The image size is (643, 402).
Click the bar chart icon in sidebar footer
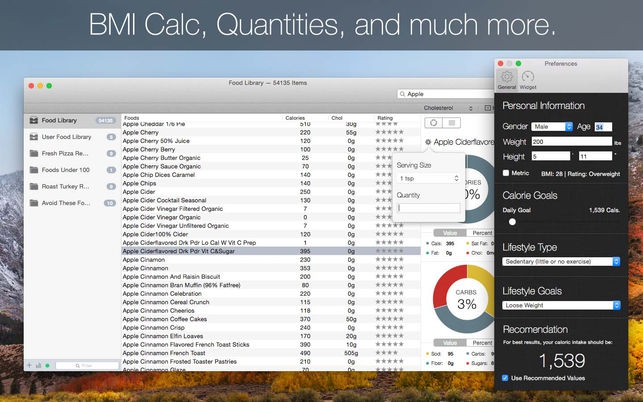click(x=39, y=365)
